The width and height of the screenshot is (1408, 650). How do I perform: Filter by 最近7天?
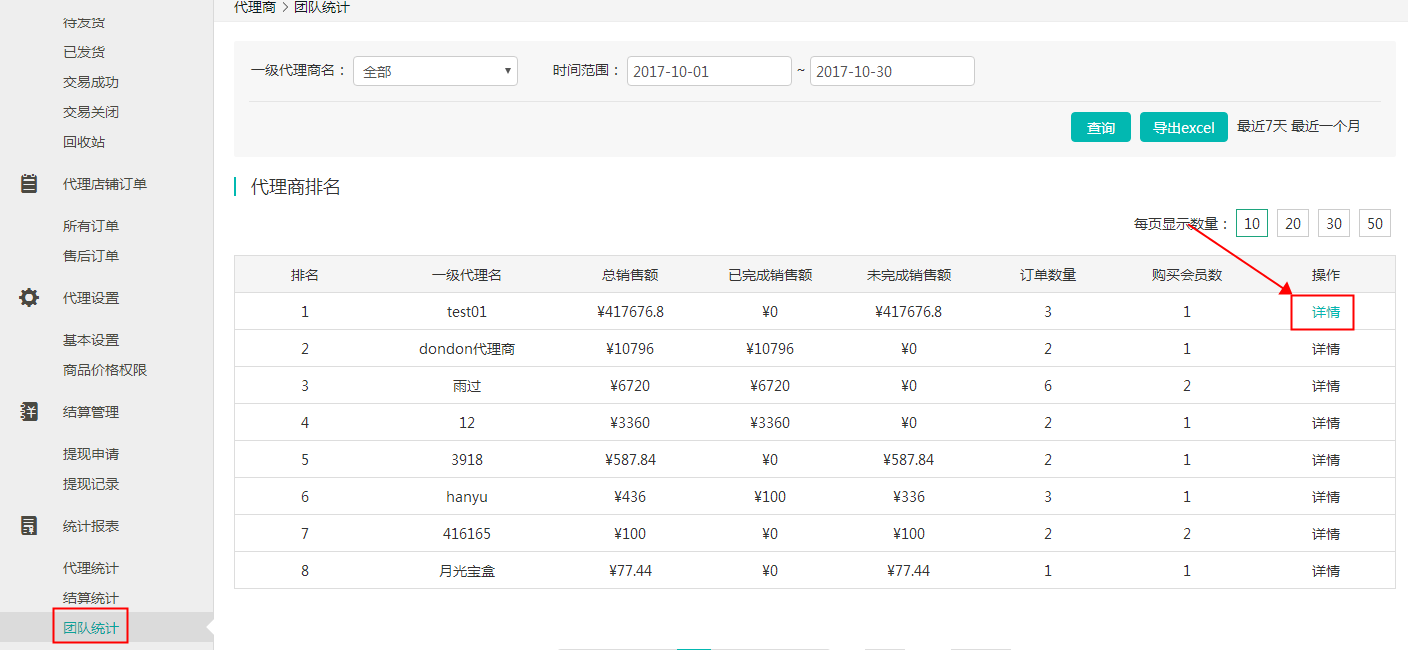(1261, 126)
